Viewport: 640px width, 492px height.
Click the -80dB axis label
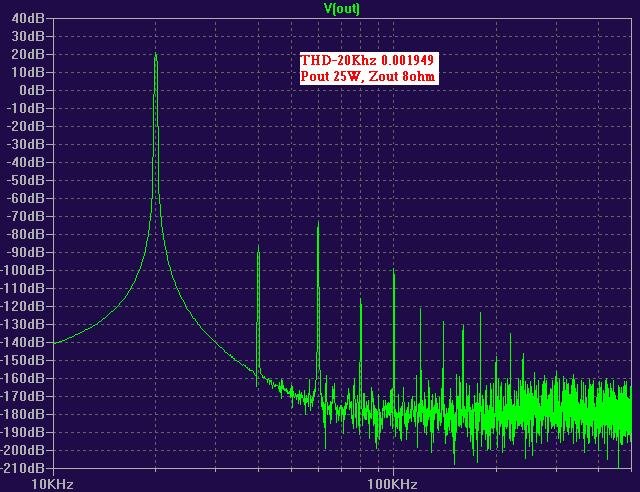click(x=26, y=234)
